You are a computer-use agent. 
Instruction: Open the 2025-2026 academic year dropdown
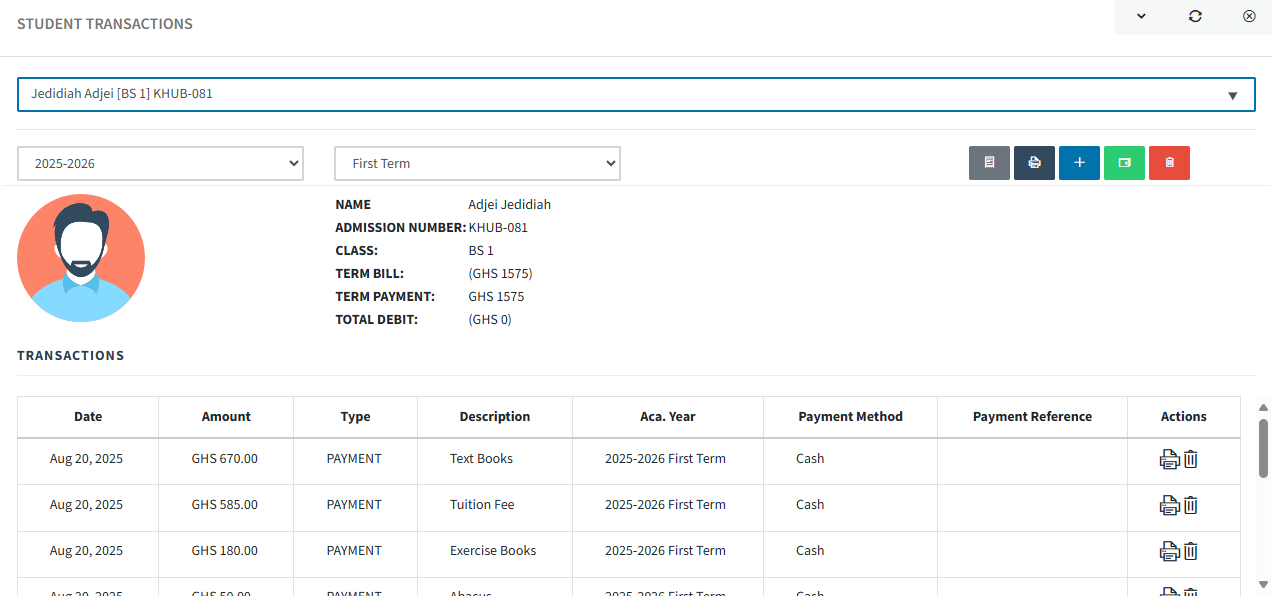pyautogui.click(x=160, y=163)
